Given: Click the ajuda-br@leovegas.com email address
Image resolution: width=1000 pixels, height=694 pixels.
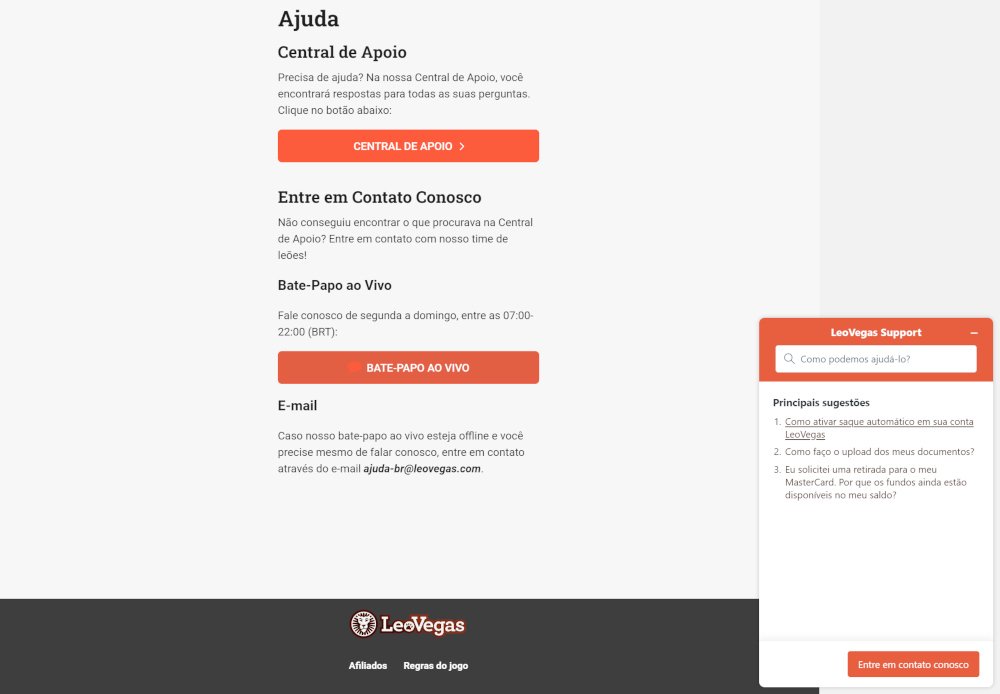Looking at the screenshot, I should point(422,468).
